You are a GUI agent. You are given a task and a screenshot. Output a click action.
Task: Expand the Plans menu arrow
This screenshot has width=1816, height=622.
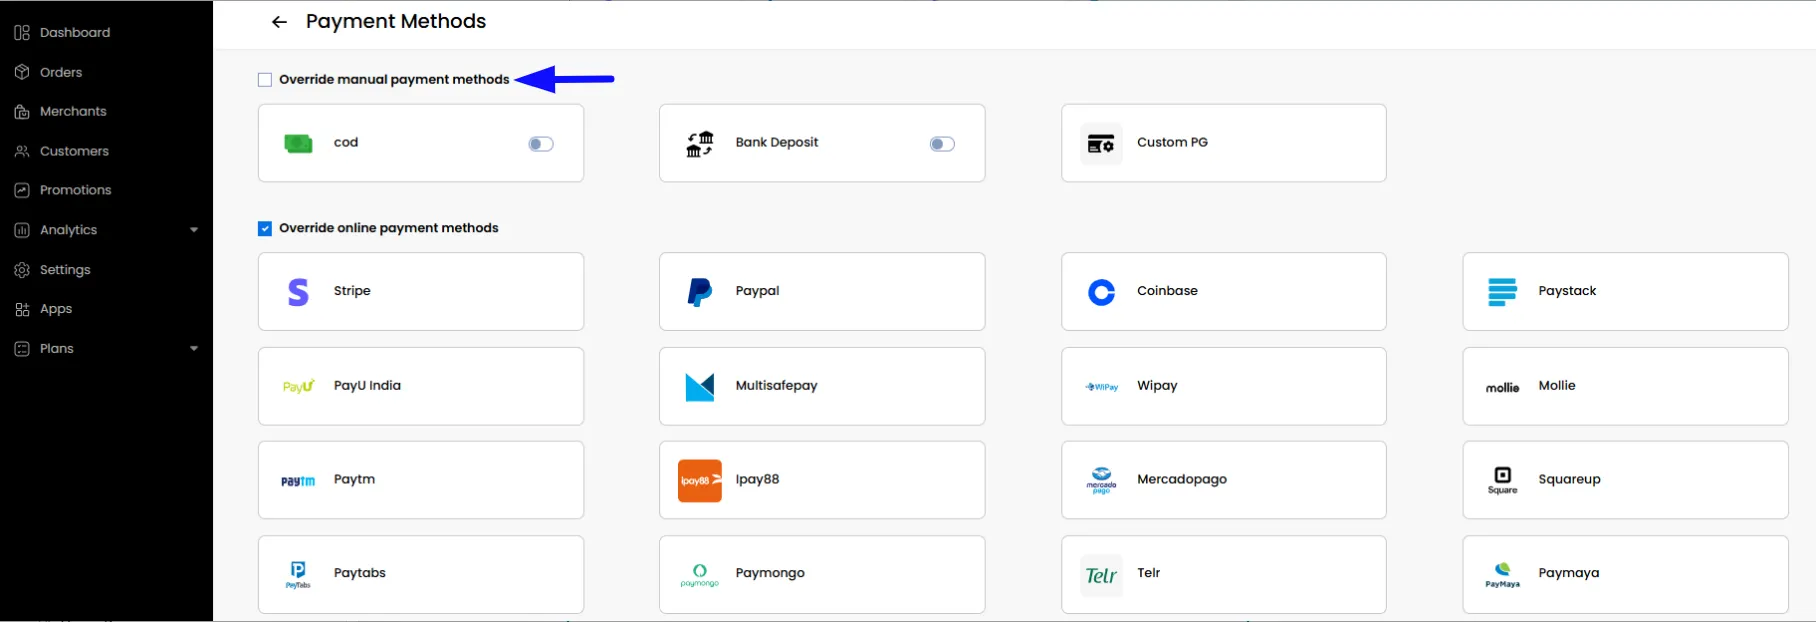click(194, 349)
